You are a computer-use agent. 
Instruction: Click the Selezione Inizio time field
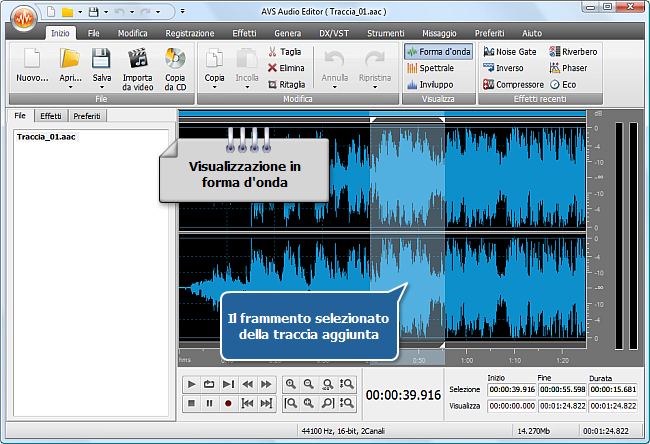coord(510,389)
